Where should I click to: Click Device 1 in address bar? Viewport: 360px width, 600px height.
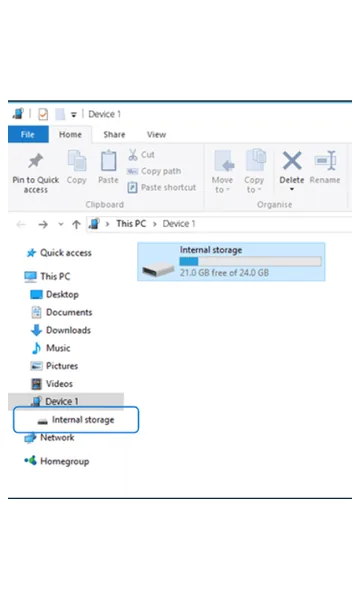coord(179,223)
